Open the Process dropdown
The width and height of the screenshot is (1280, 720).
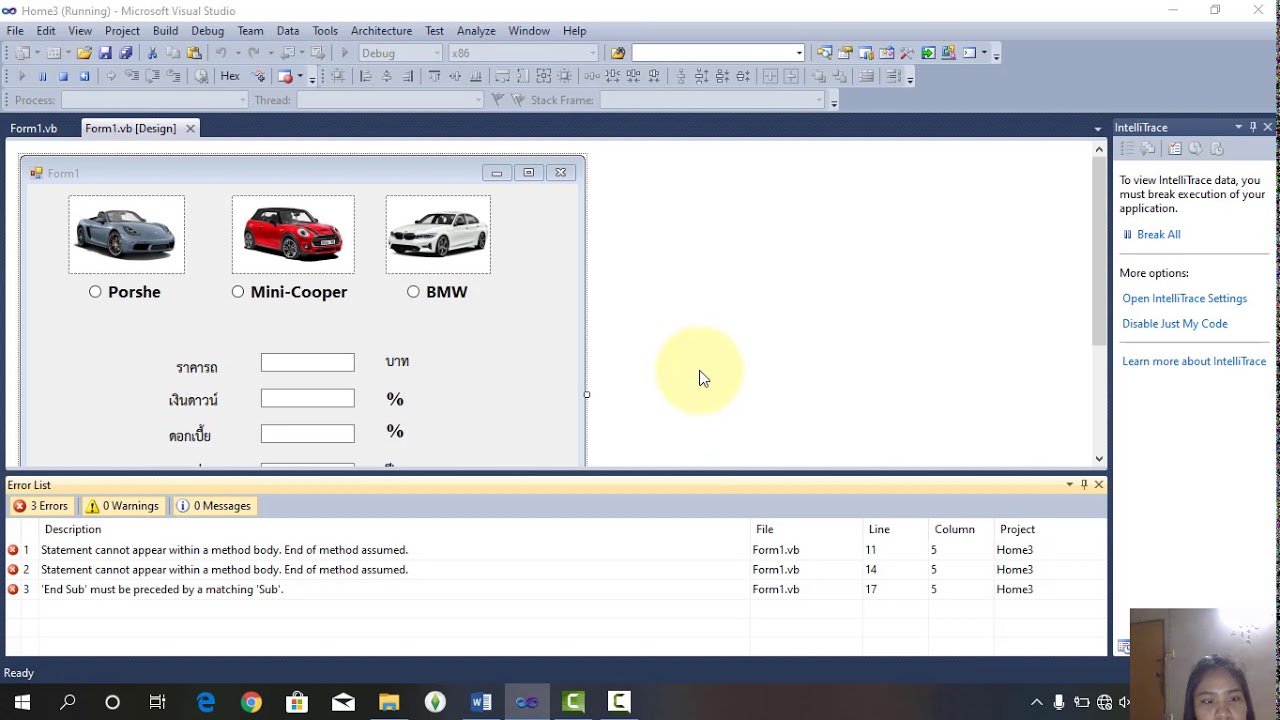click(x=242, y=100)
